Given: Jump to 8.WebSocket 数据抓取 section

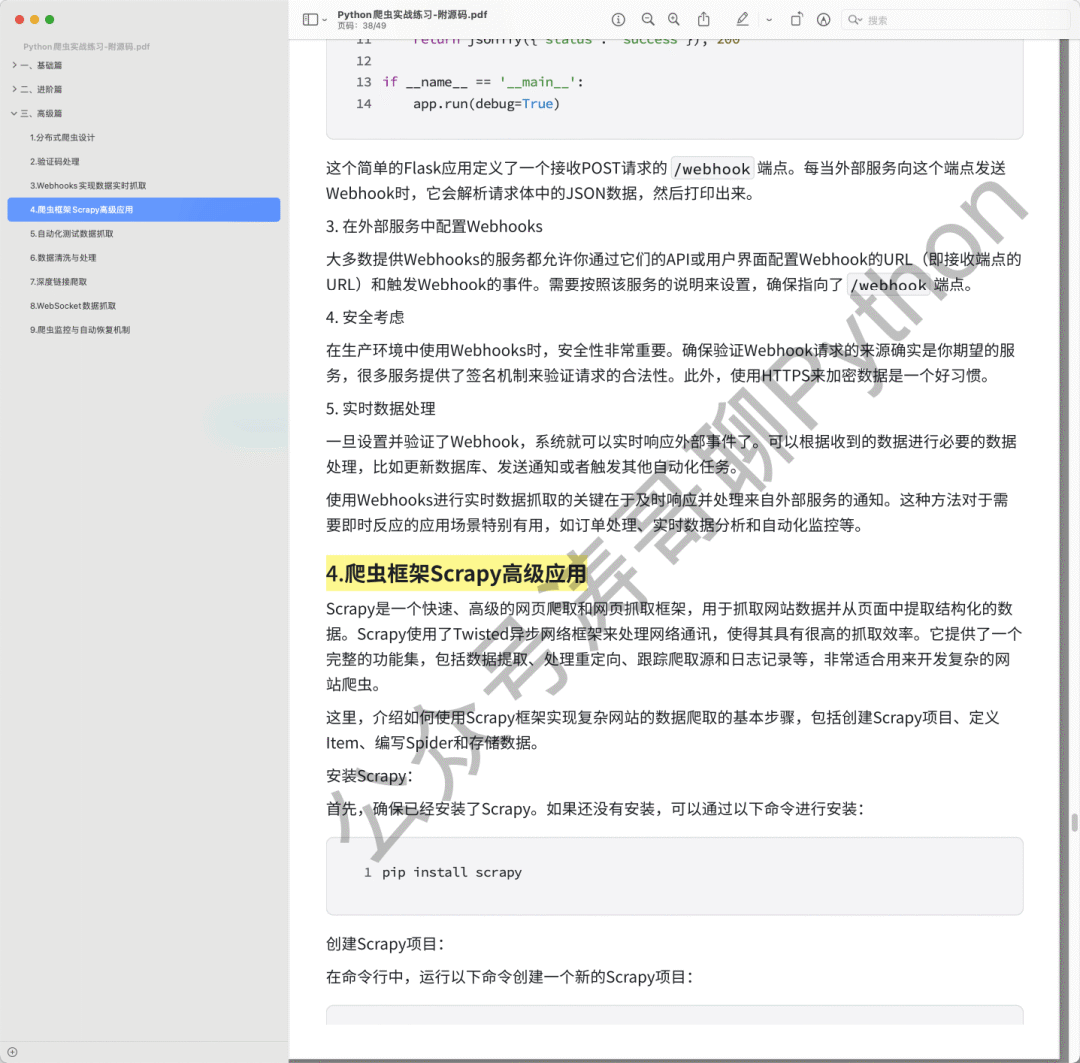Looking at the screenshot, I should tap(73, 306).
